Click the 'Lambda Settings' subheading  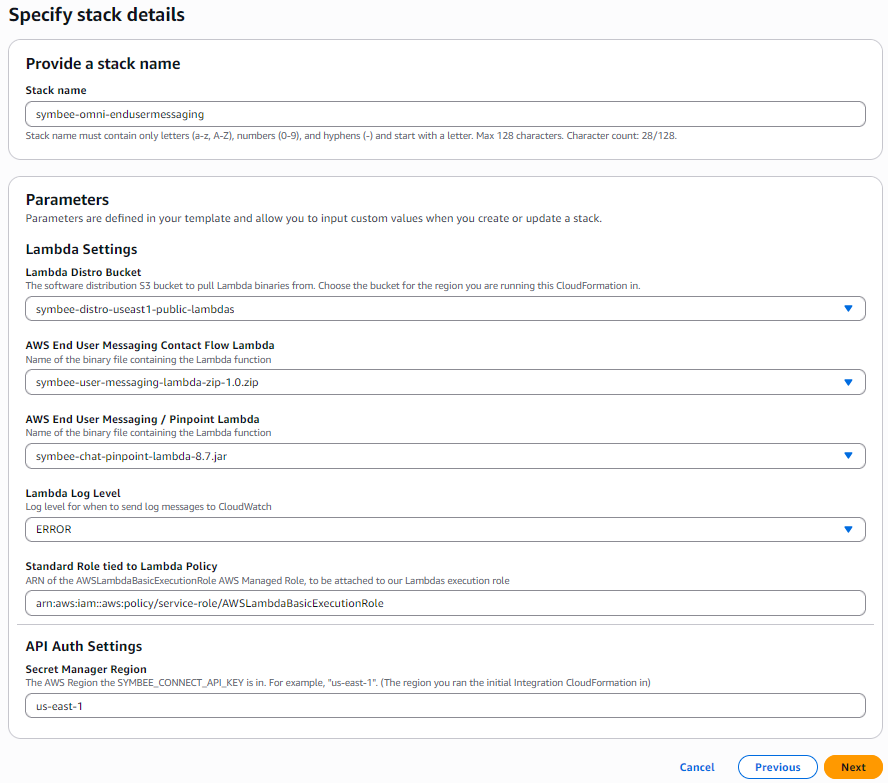click(x=82, y=249)
